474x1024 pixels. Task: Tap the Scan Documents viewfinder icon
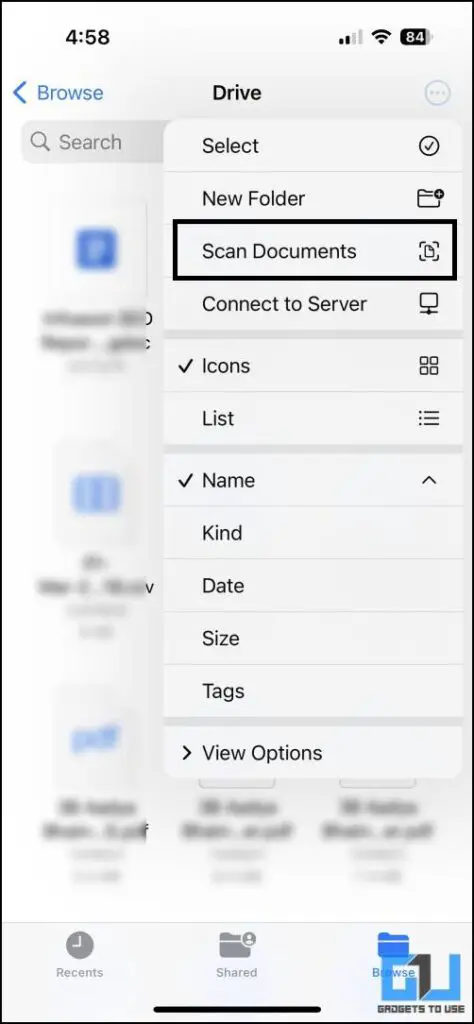429,251
